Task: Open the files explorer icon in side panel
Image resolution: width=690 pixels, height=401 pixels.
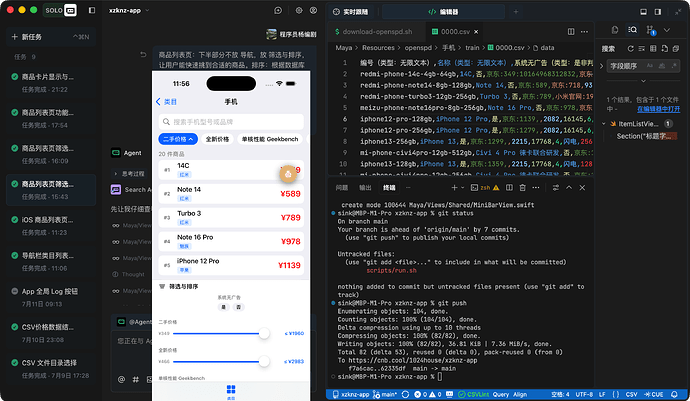Action: [x=615, y=30]
